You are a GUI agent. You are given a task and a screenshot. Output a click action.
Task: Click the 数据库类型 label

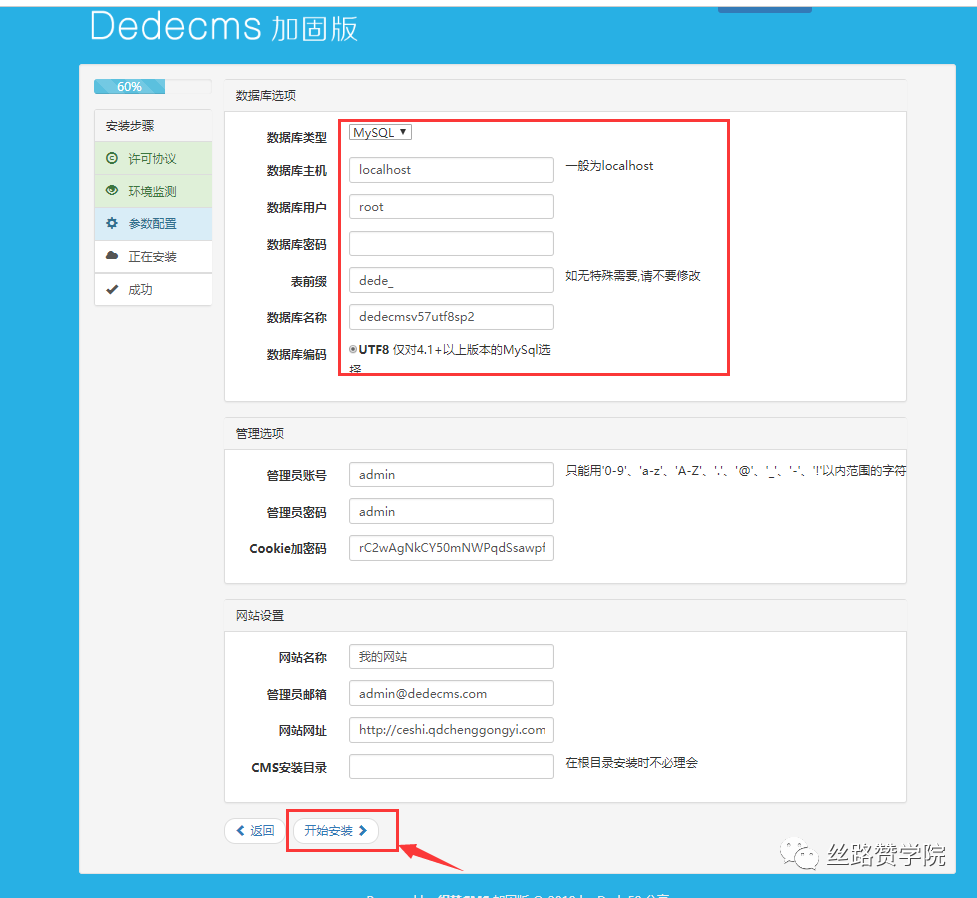coord(297,138)
